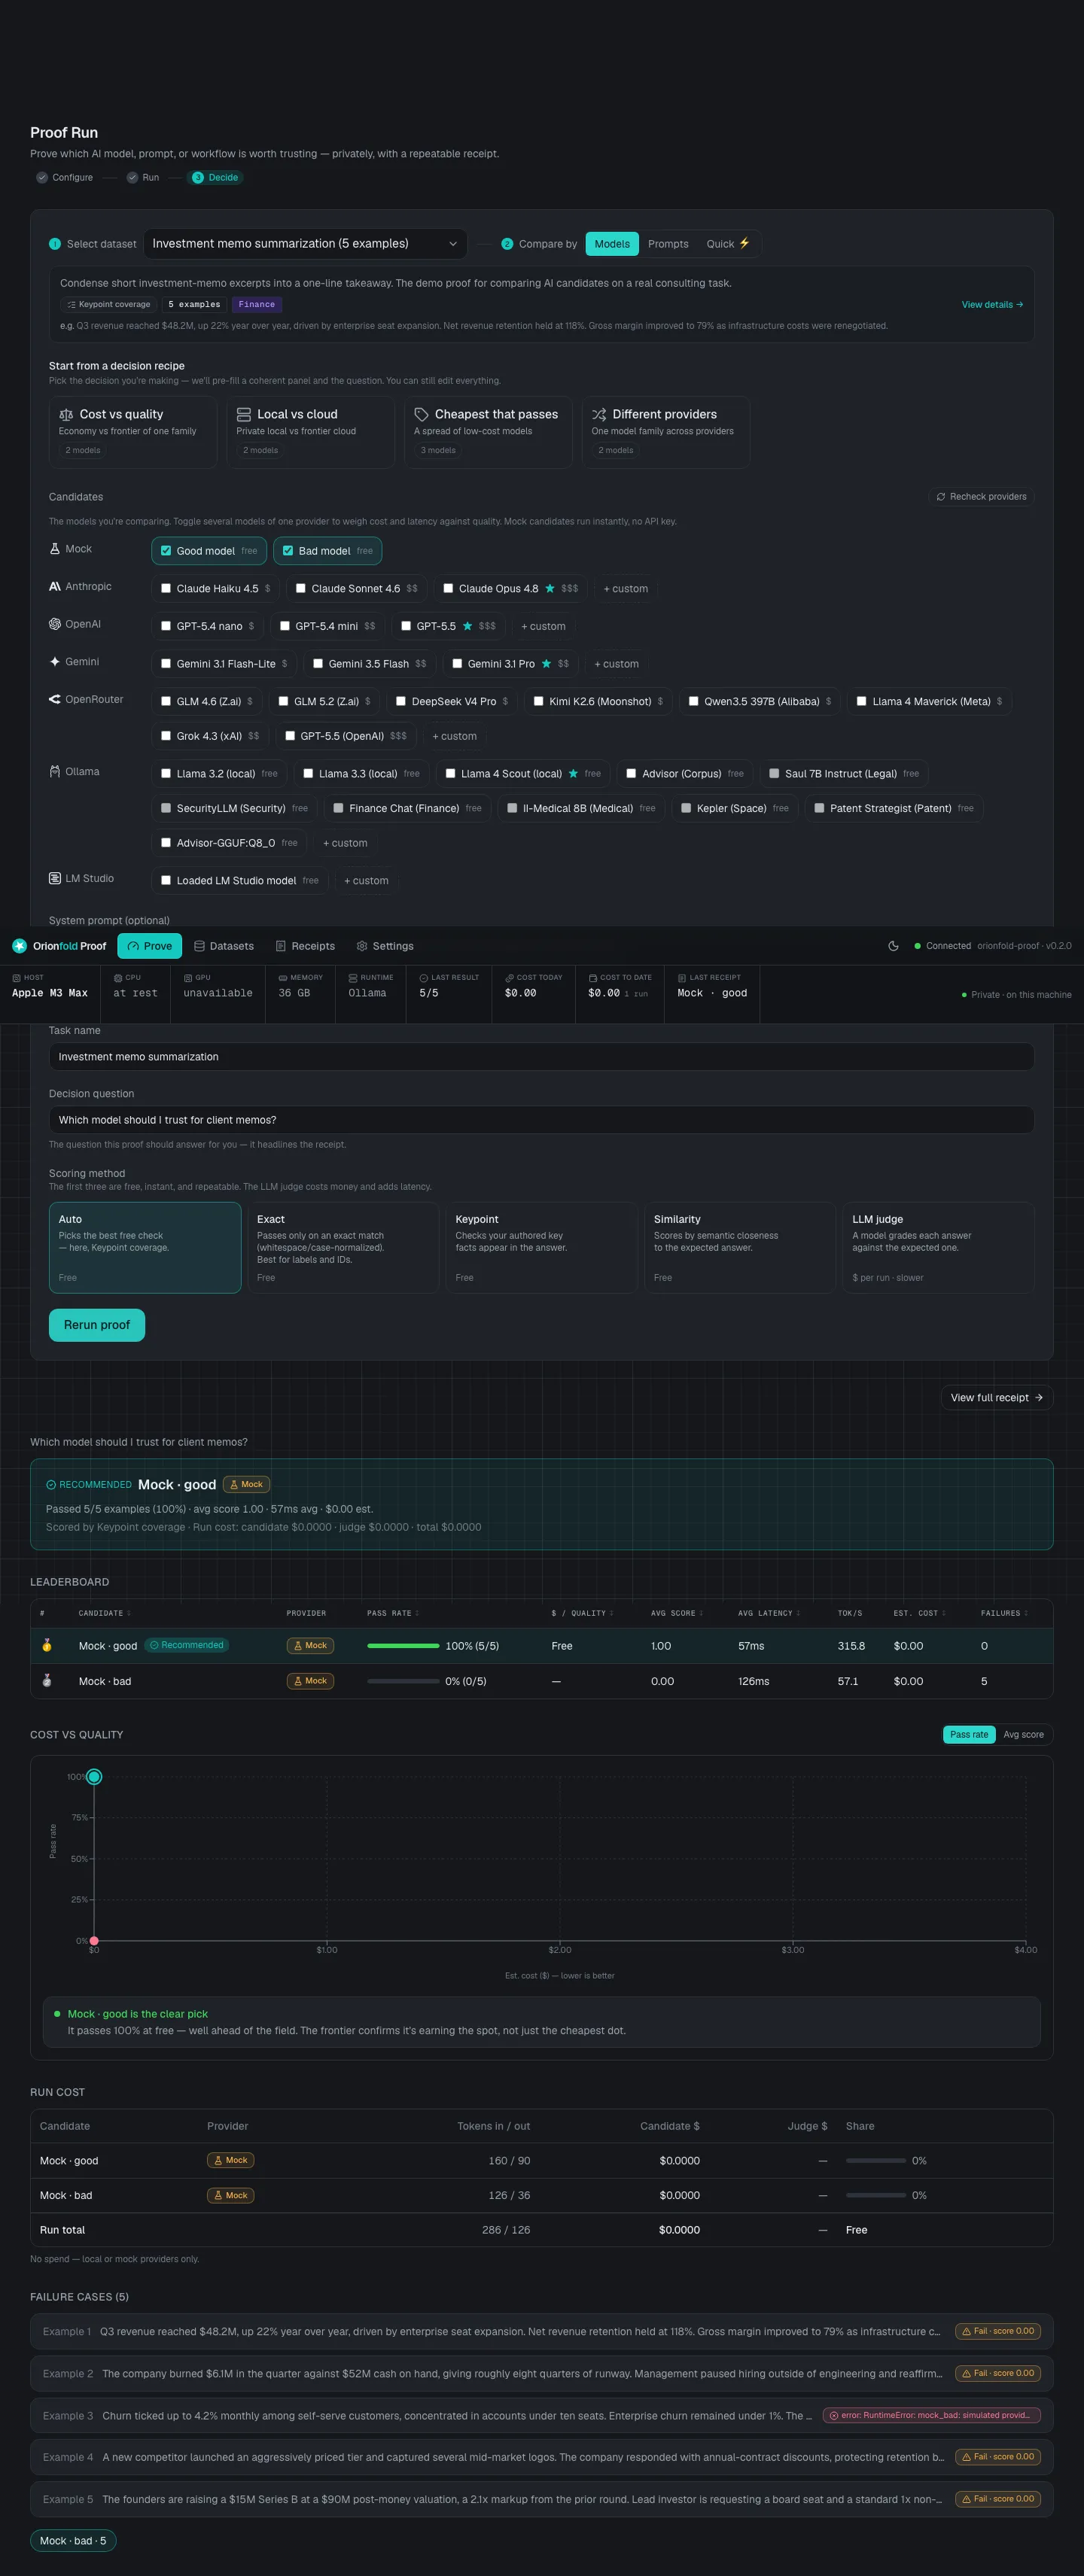Image resolution: width=1084 pixels, height=2576 pixels.
Task: Click the Orionfold Proof logo icon
Action: tap(19, 946)
